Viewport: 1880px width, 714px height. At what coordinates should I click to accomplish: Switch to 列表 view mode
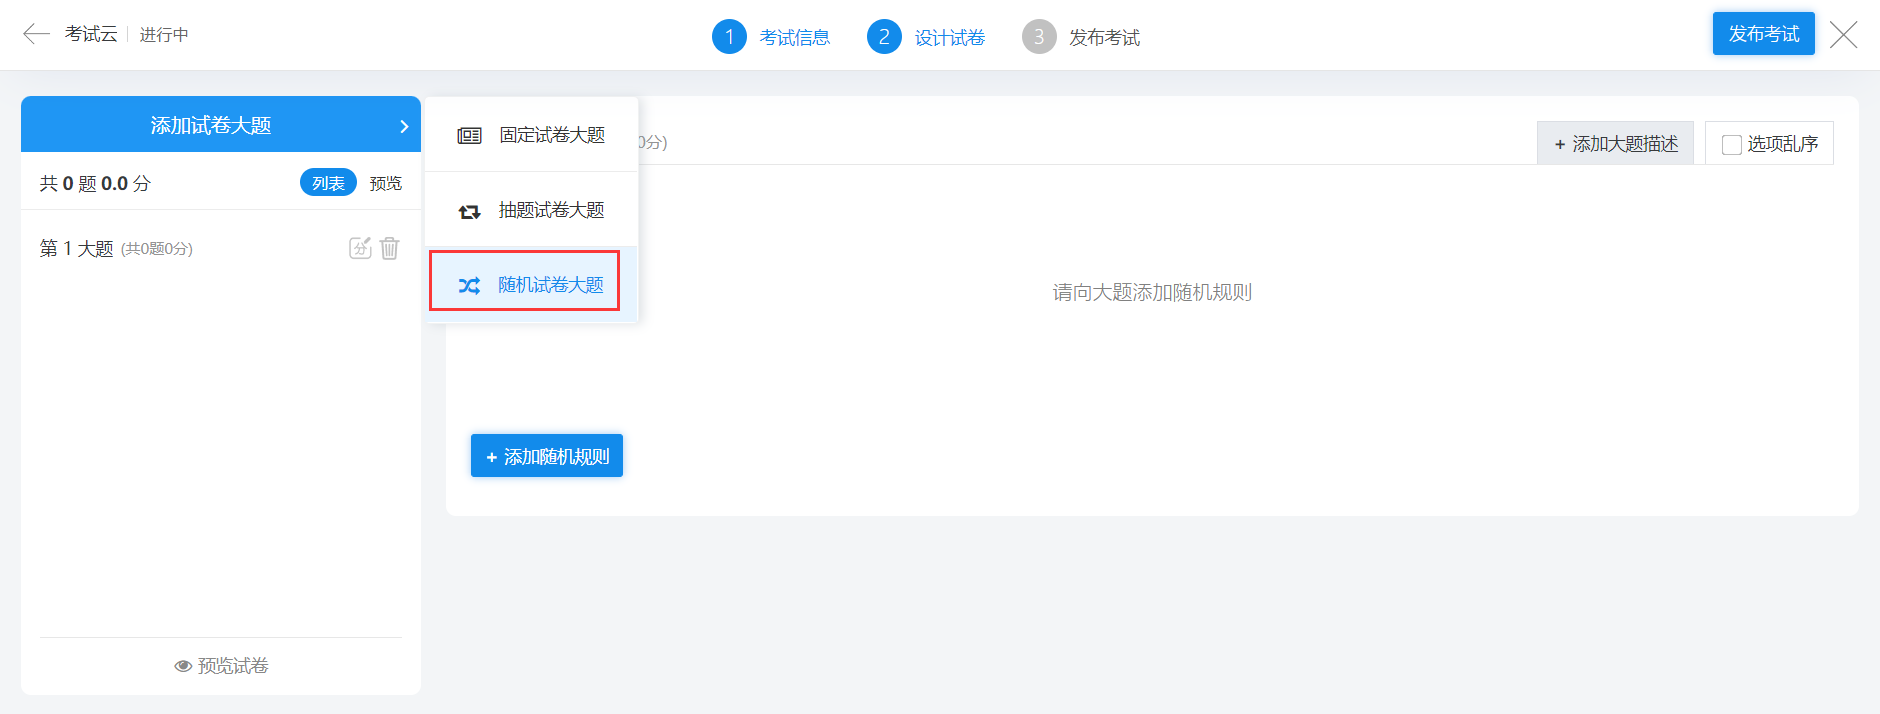pyautogui.click(x=328, y=183)
